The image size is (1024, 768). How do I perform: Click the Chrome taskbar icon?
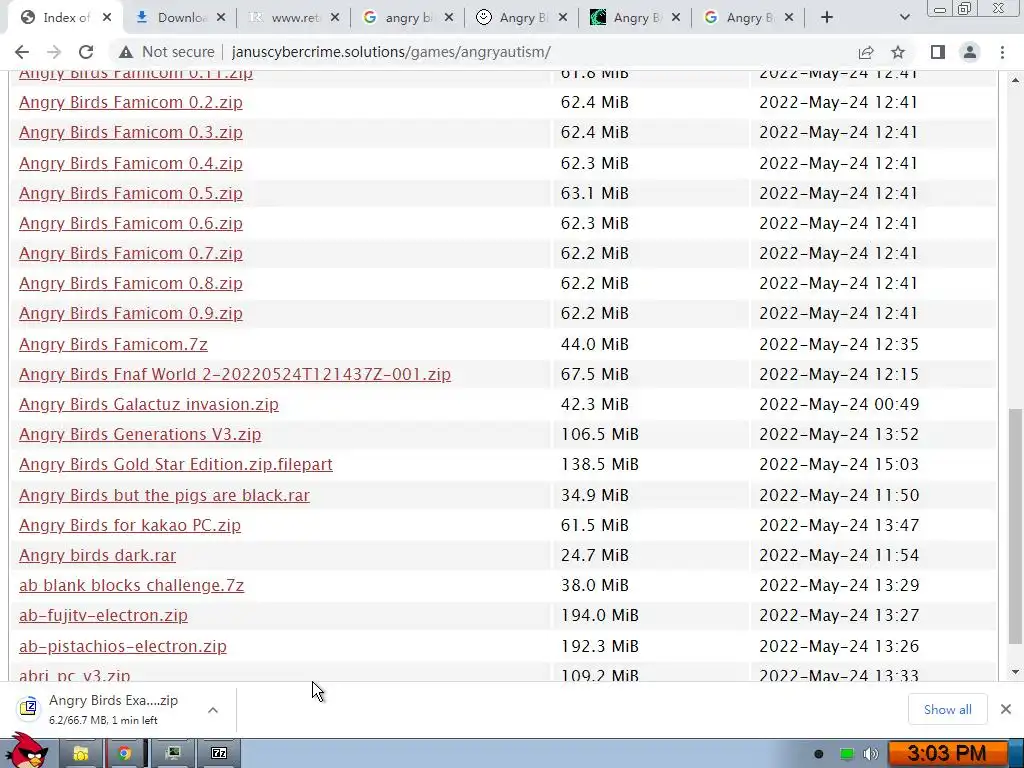124,754
